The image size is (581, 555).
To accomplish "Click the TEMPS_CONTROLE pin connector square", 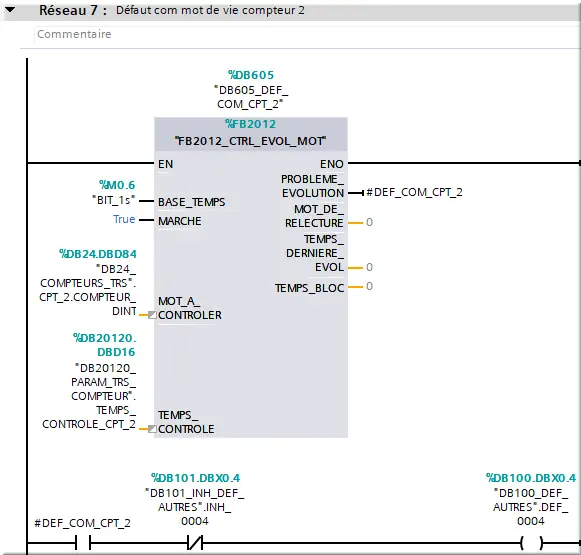I will pos(152,429).
